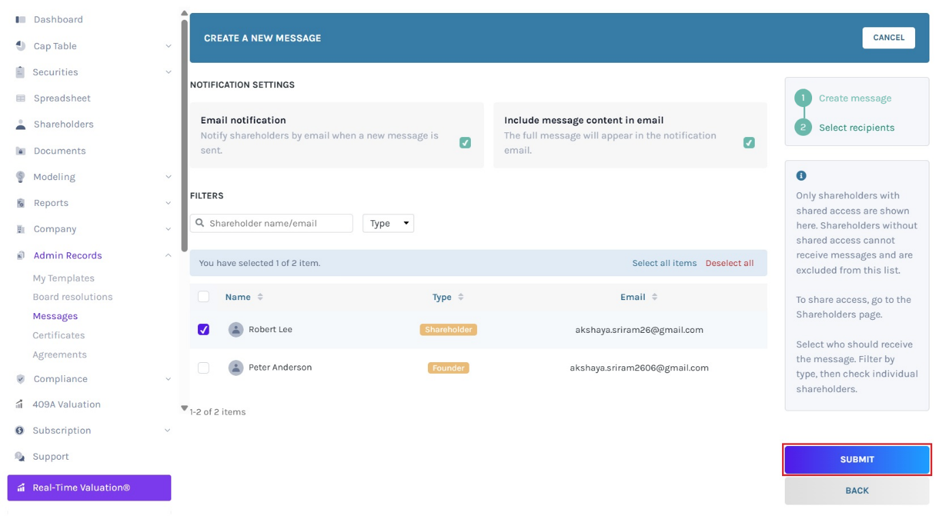The height and width of the screenshot is (519, 939).
Task: Click step 1 circle for Create message
Action: click(803, 98)
